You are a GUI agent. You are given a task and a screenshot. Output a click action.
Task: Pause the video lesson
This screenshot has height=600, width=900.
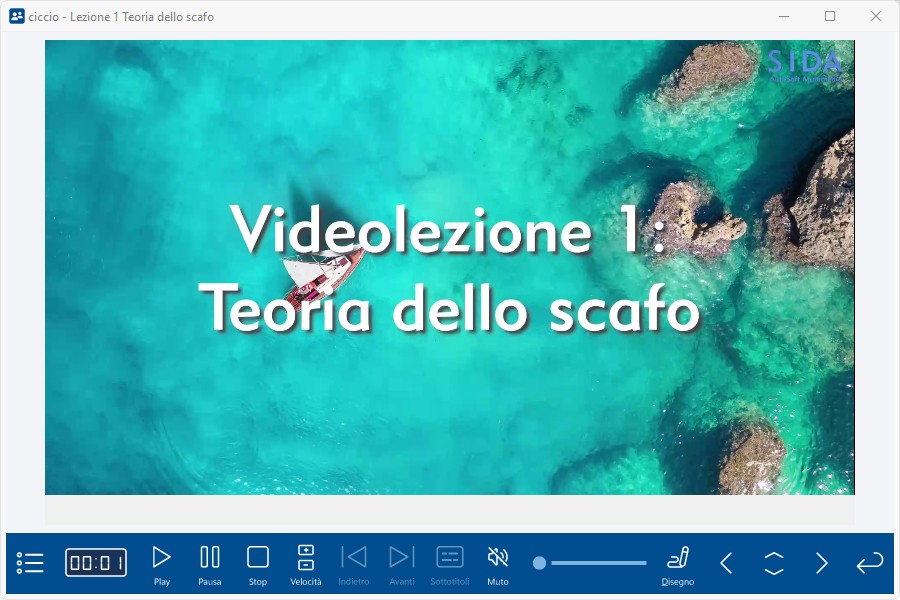click(x=210, y=563)
